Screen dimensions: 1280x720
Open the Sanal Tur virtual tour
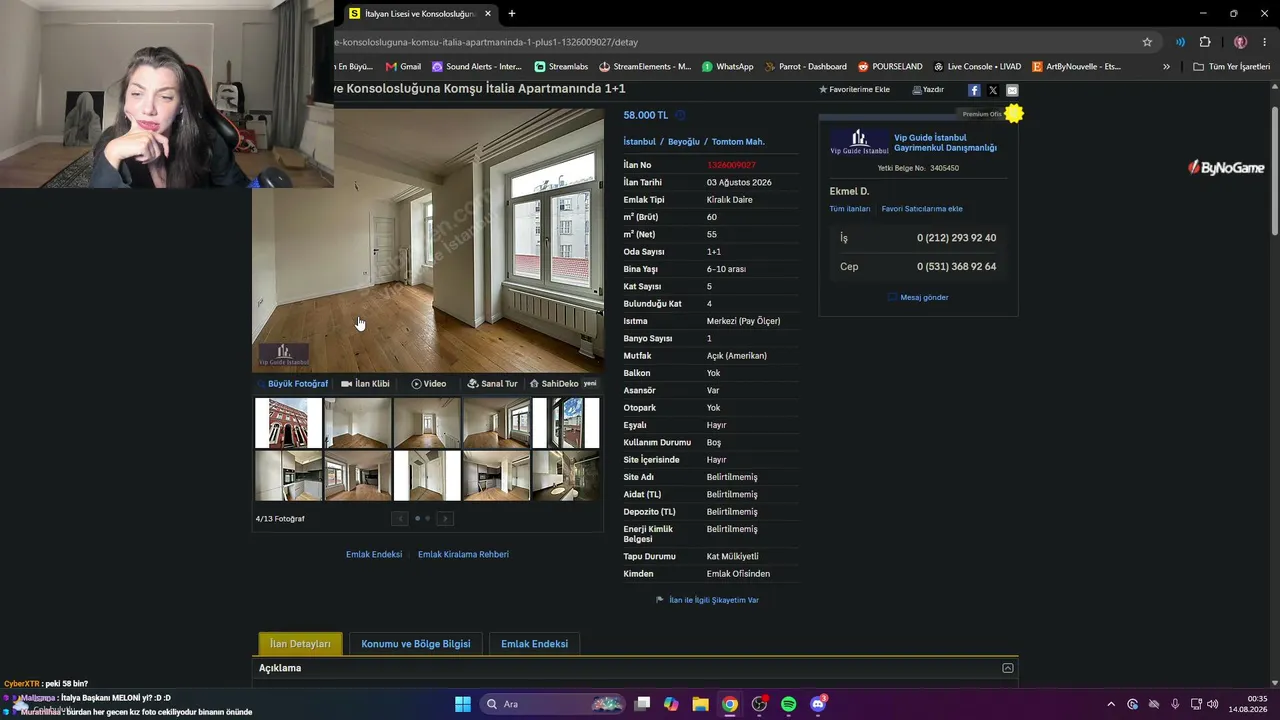[x=493, y=384]
